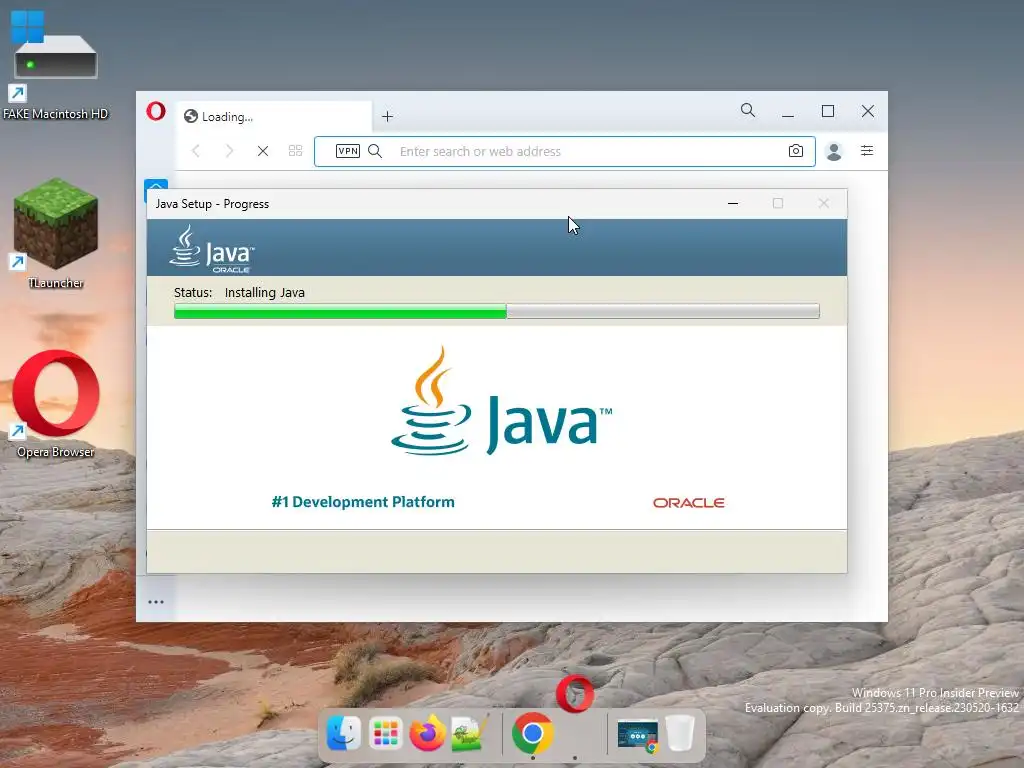Click the search magnifier in address bar
The width and height of the screenshot is (1024, 768).
click(375, 151)
